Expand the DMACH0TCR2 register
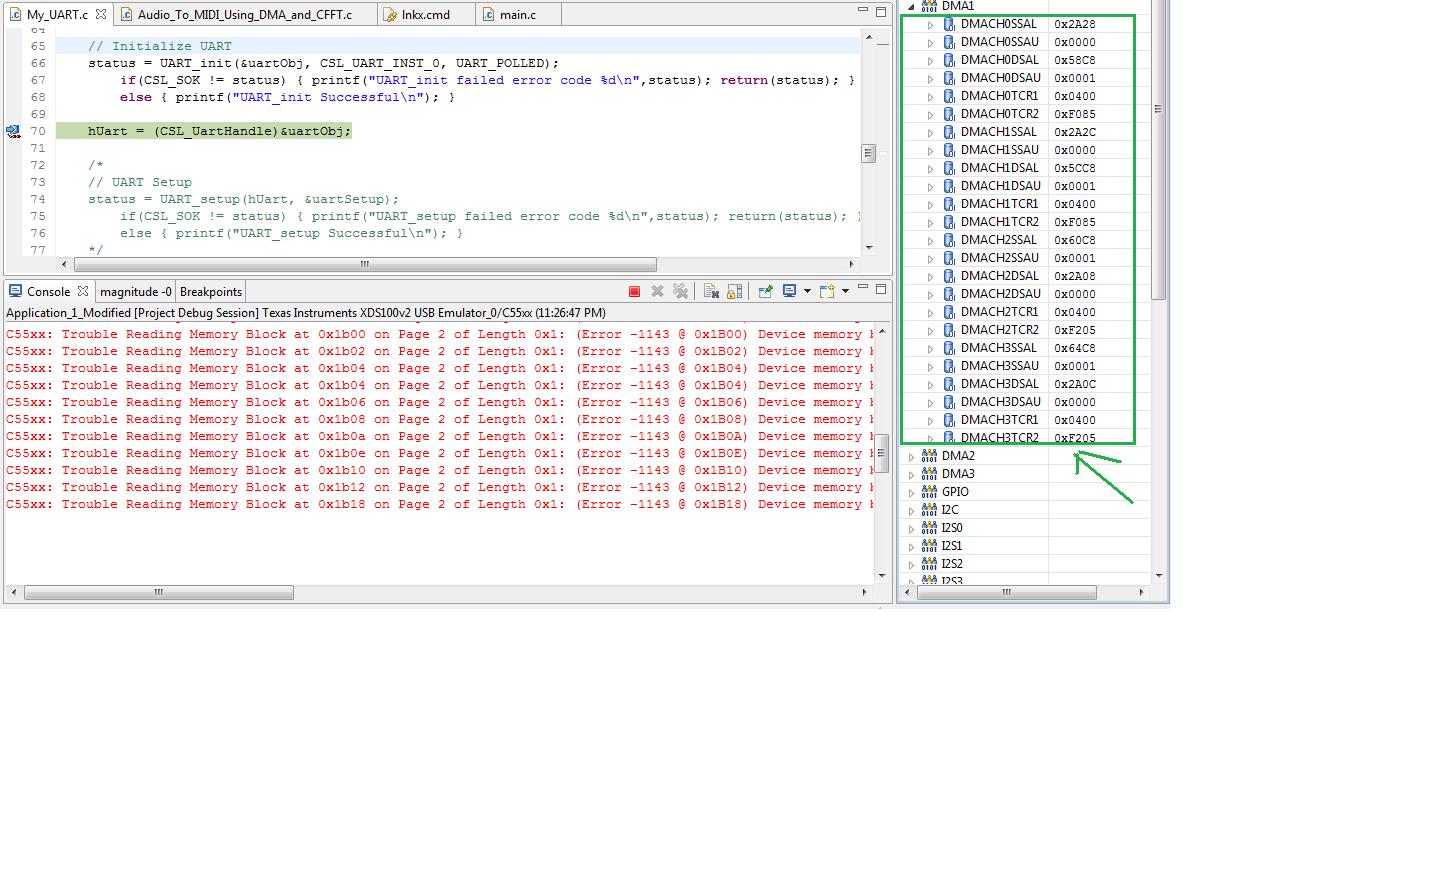Image resolution: width=1434 pixels, height=869 pixels. click(930, 114)
